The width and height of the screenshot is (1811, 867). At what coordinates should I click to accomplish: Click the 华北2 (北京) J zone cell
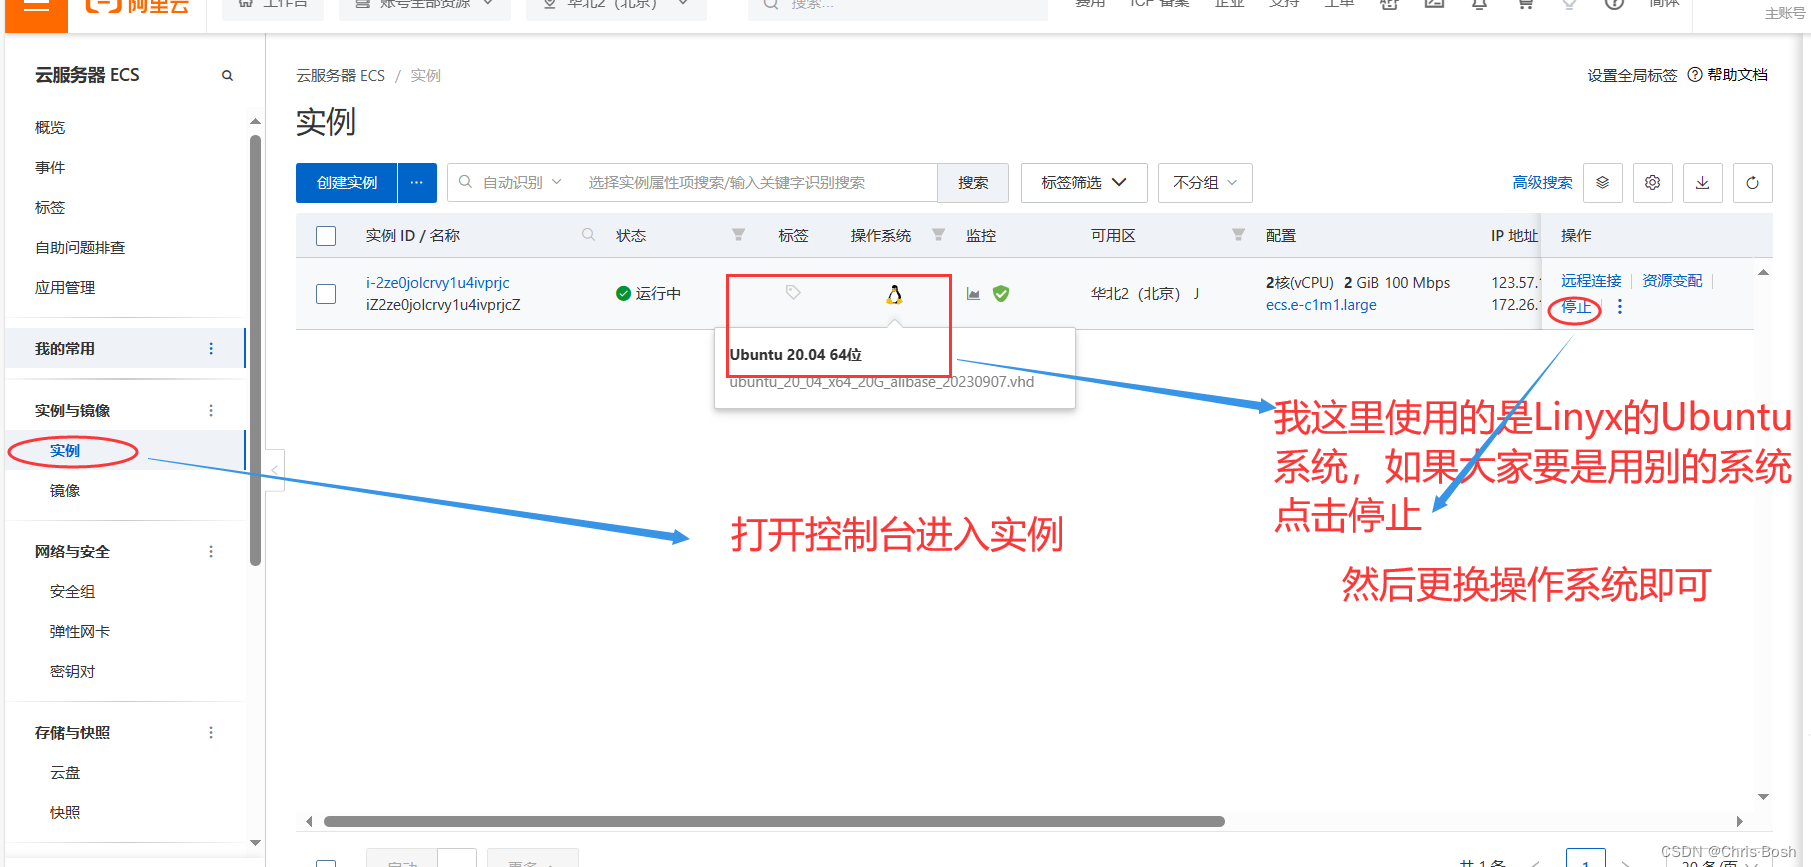pos(1145,294)
